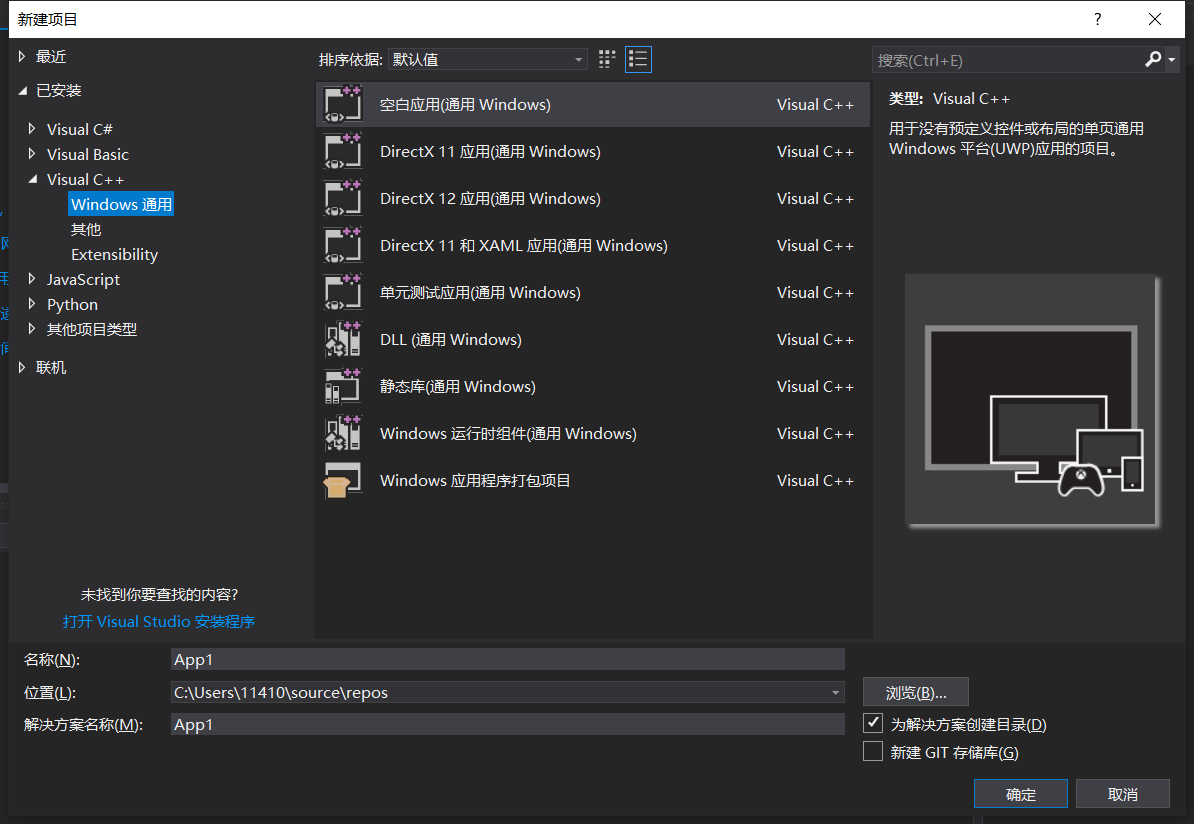The width and height of the screenshot is (1194, 824).
Task: Switch to small icons view
Action: 606,59
